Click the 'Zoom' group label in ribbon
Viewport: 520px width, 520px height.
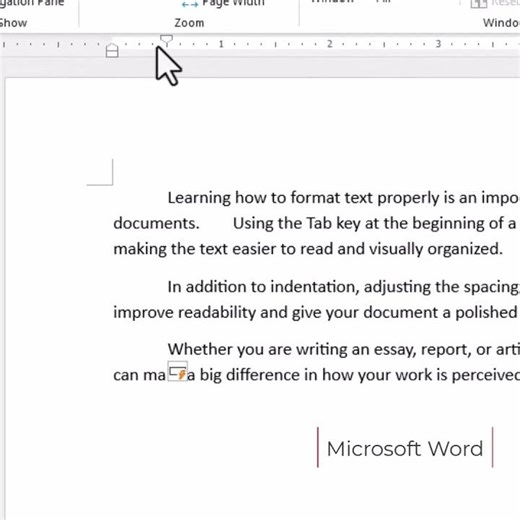click(189, 23)
